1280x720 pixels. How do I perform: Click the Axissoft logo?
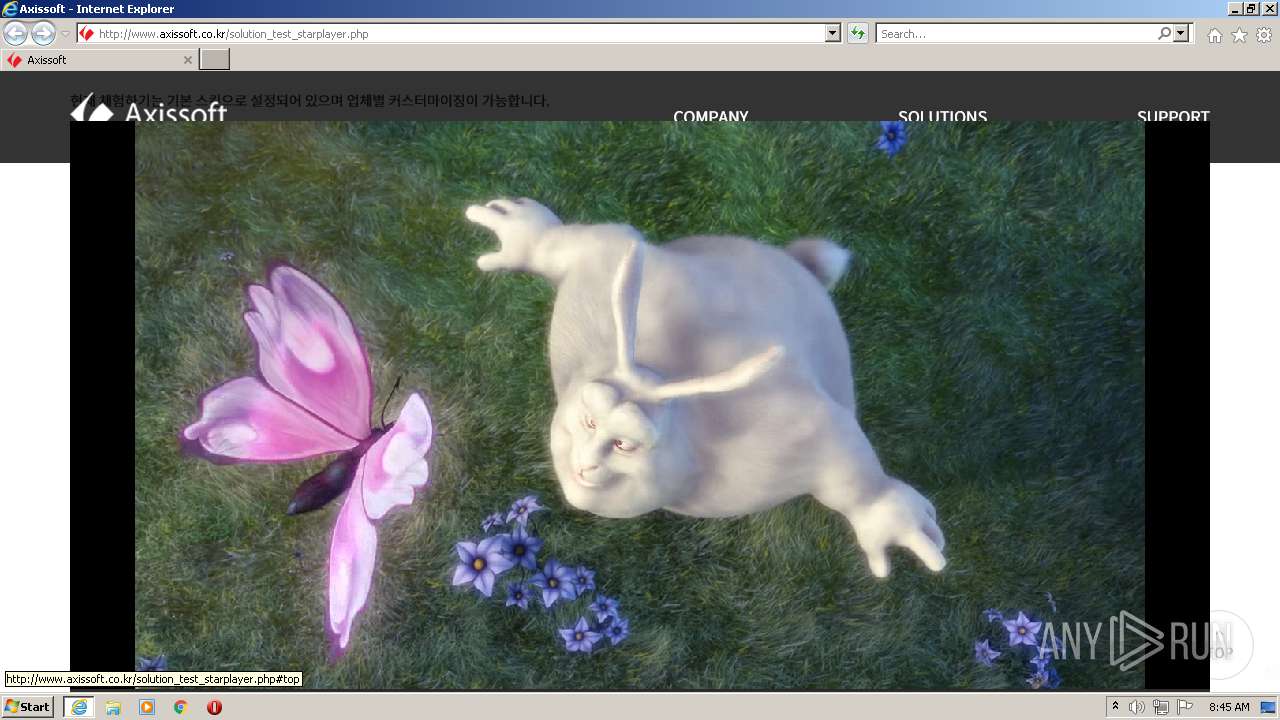tap(149, 109)
